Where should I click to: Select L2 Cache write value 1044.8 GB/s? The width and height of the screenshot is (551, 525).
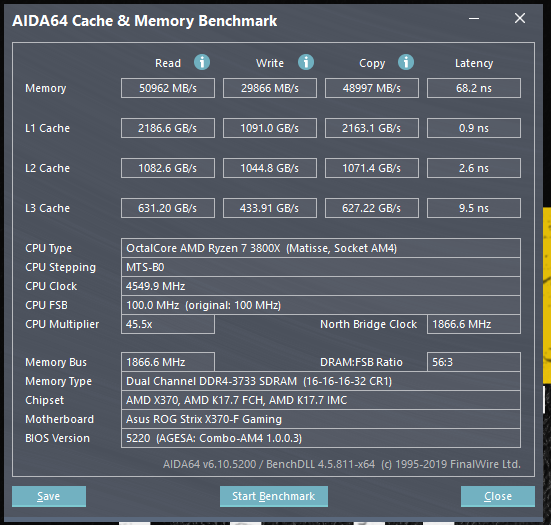coord(270,168)
